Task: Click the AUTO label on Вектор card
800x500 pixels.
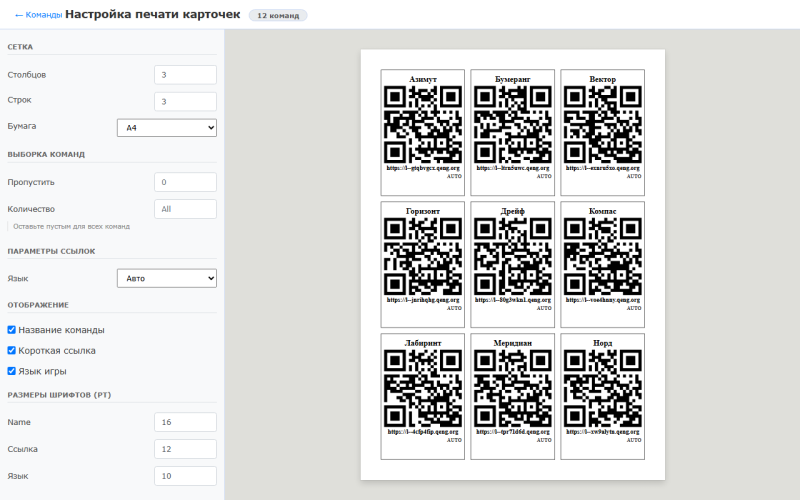Action: (634, 176)
